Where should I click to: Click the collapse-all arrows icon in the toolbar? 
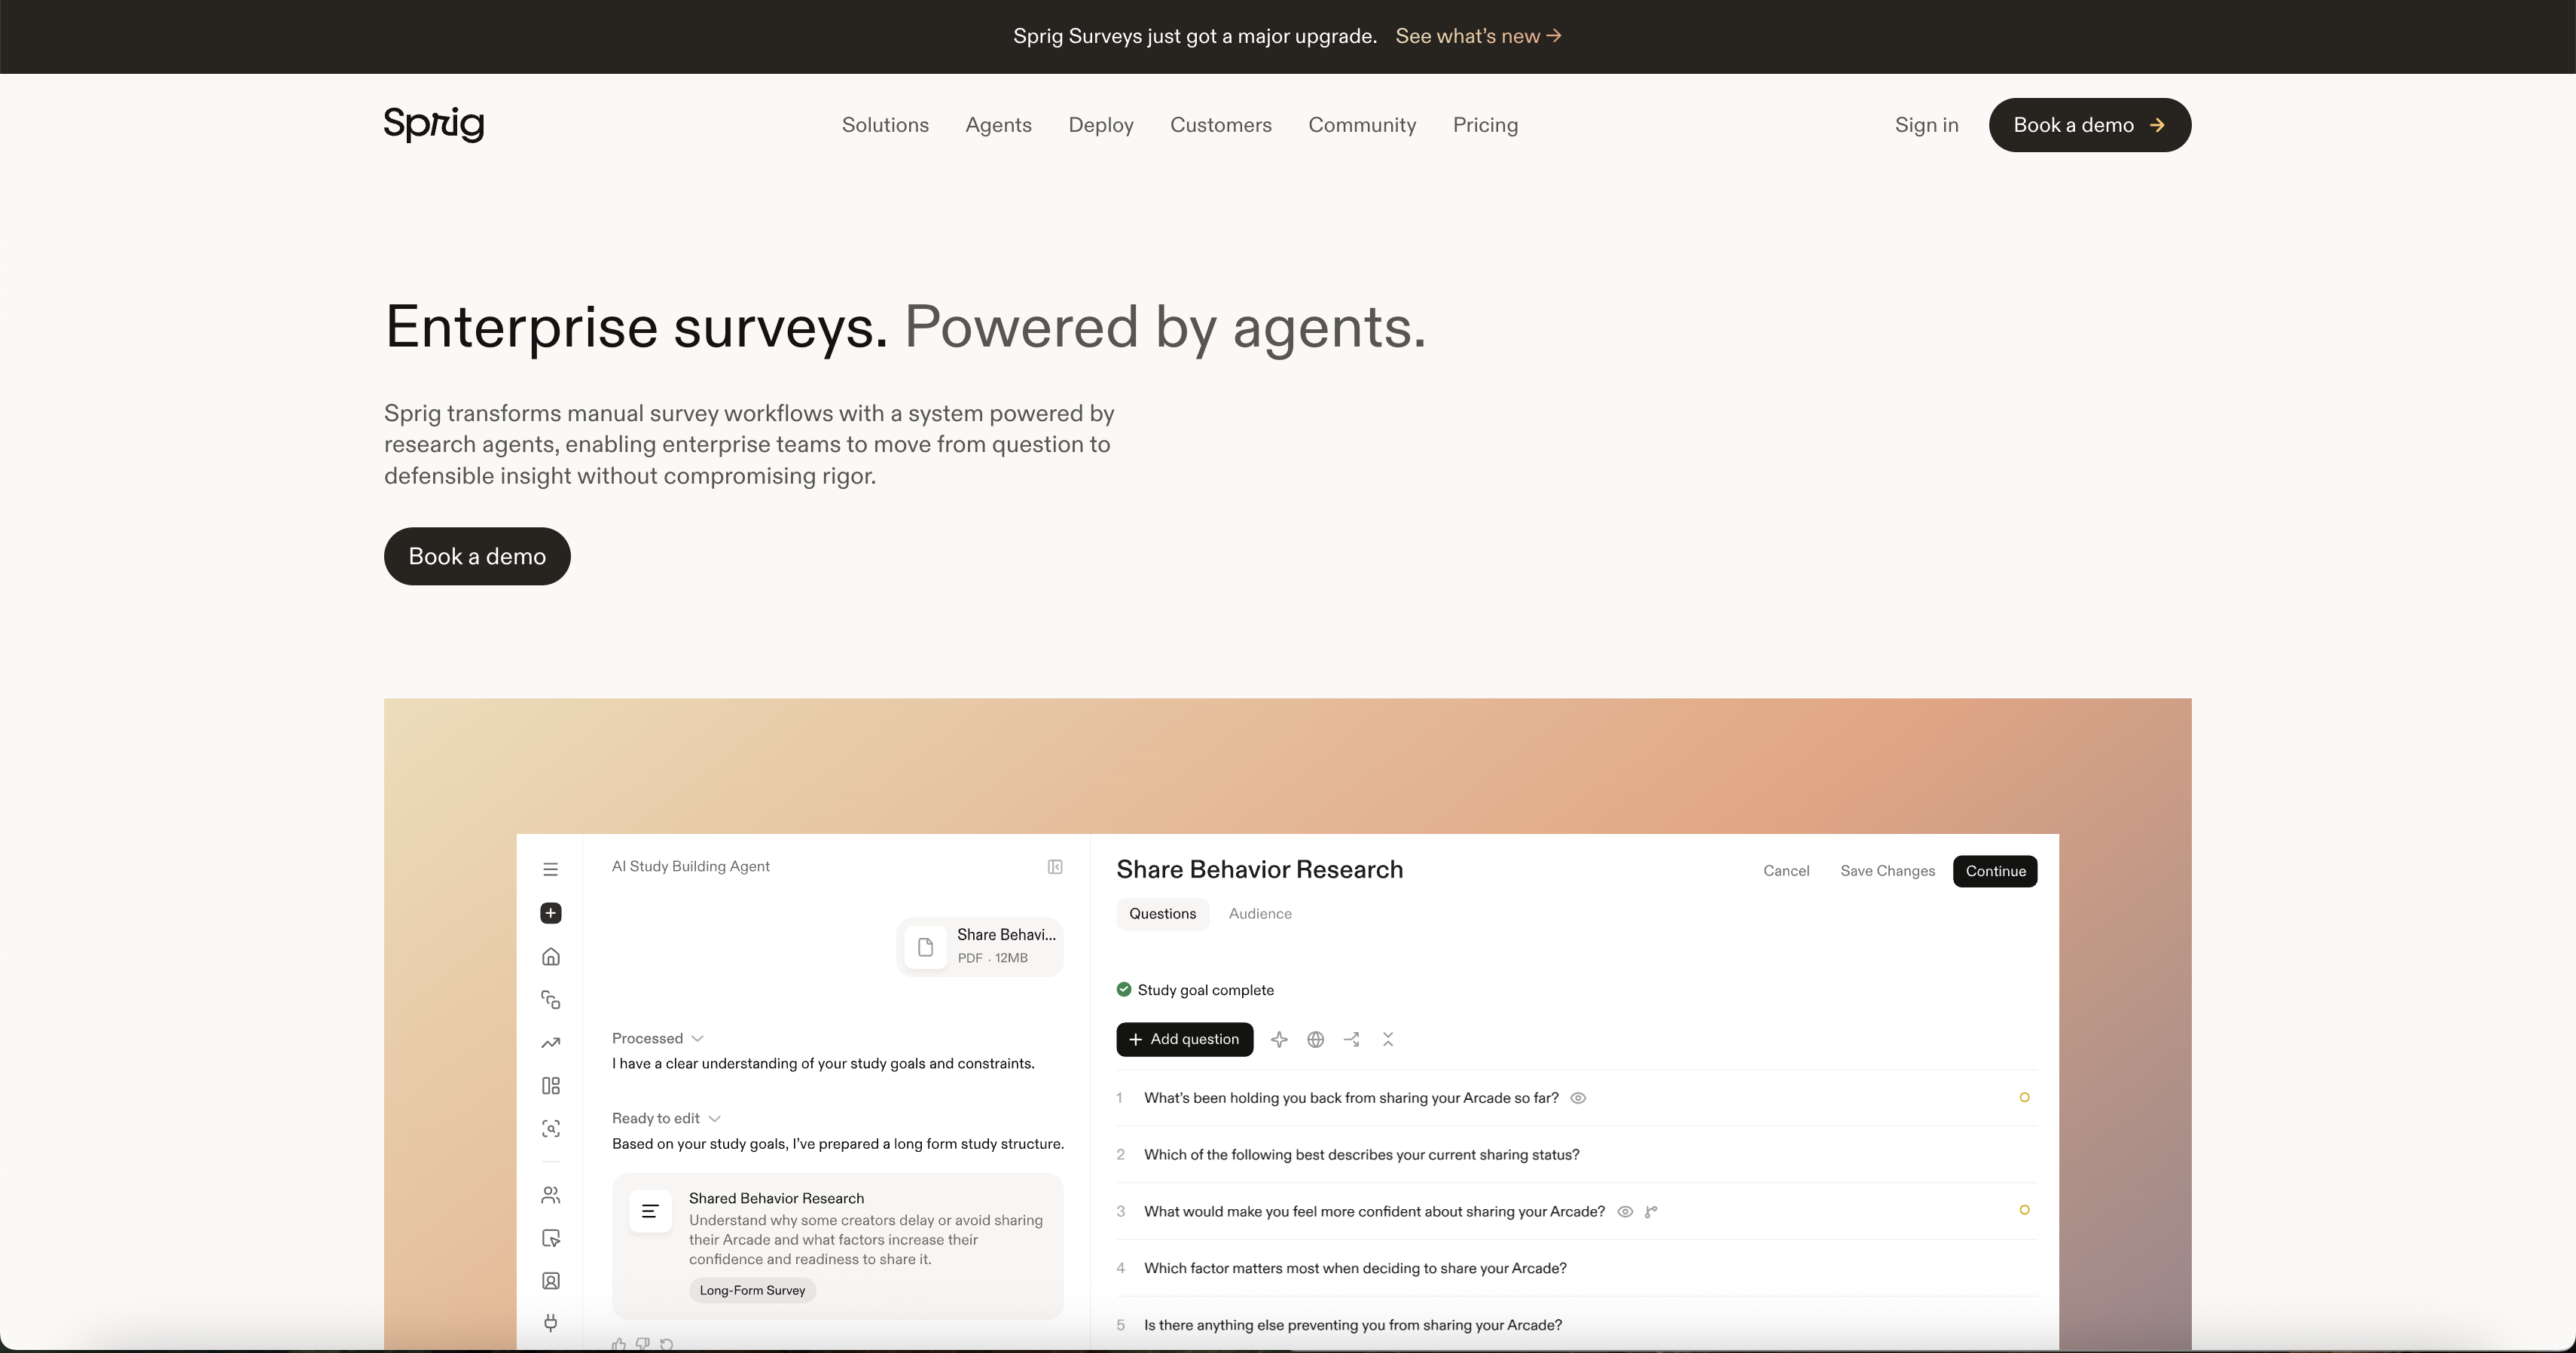pyautogui.click(x=1388, y=1040)
